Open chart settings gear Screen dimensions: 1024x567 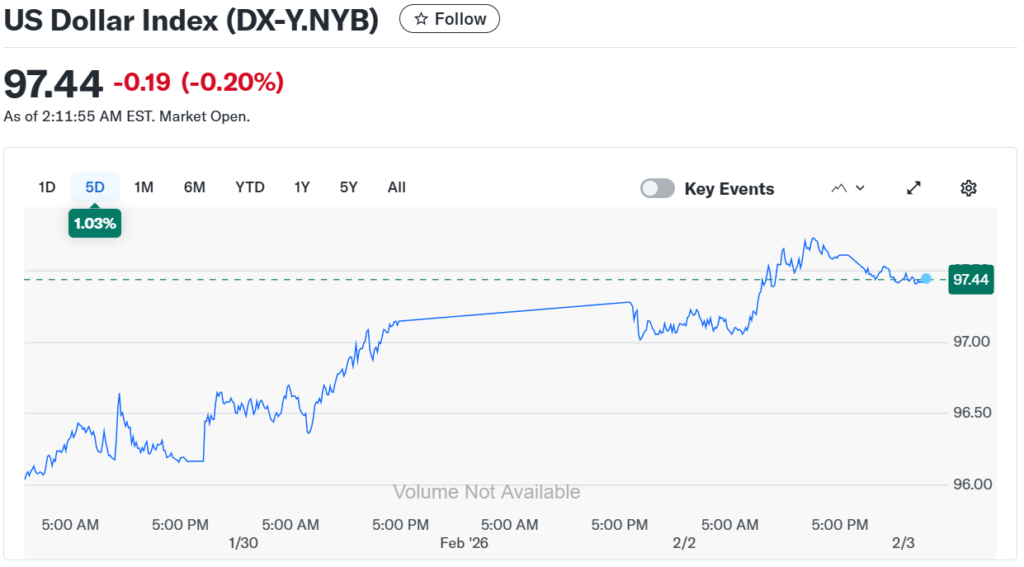click(968, 188)
